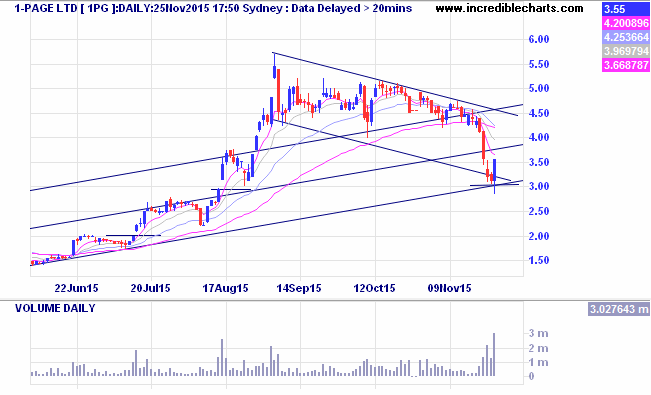Select the 4.253664 moving average value
The height and width of the screenshot is (395, 651).
click(626, 37)
